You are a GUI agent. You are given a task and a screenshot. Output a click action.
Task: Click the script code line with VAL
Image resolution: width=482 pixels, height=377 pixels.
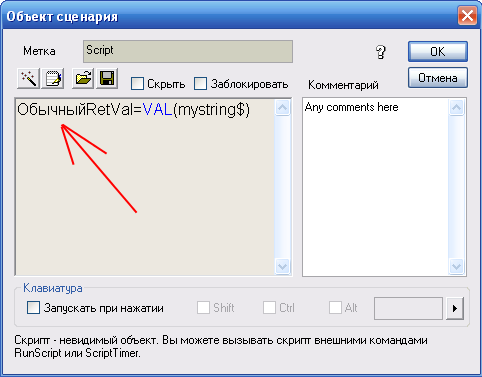133,110
